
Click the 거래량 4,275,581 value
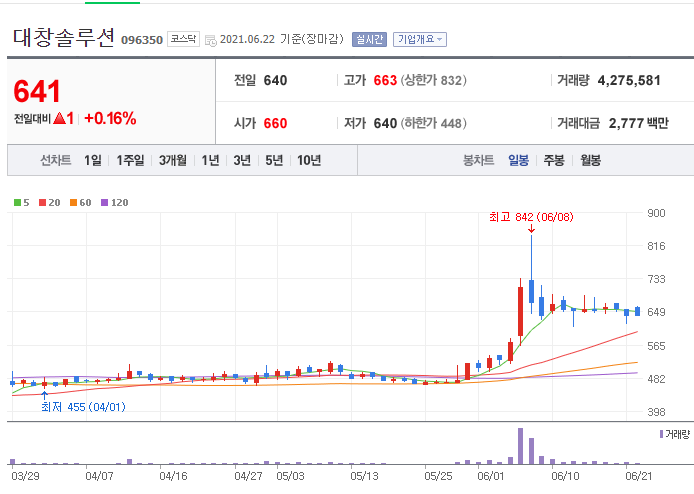coord(629,81)
